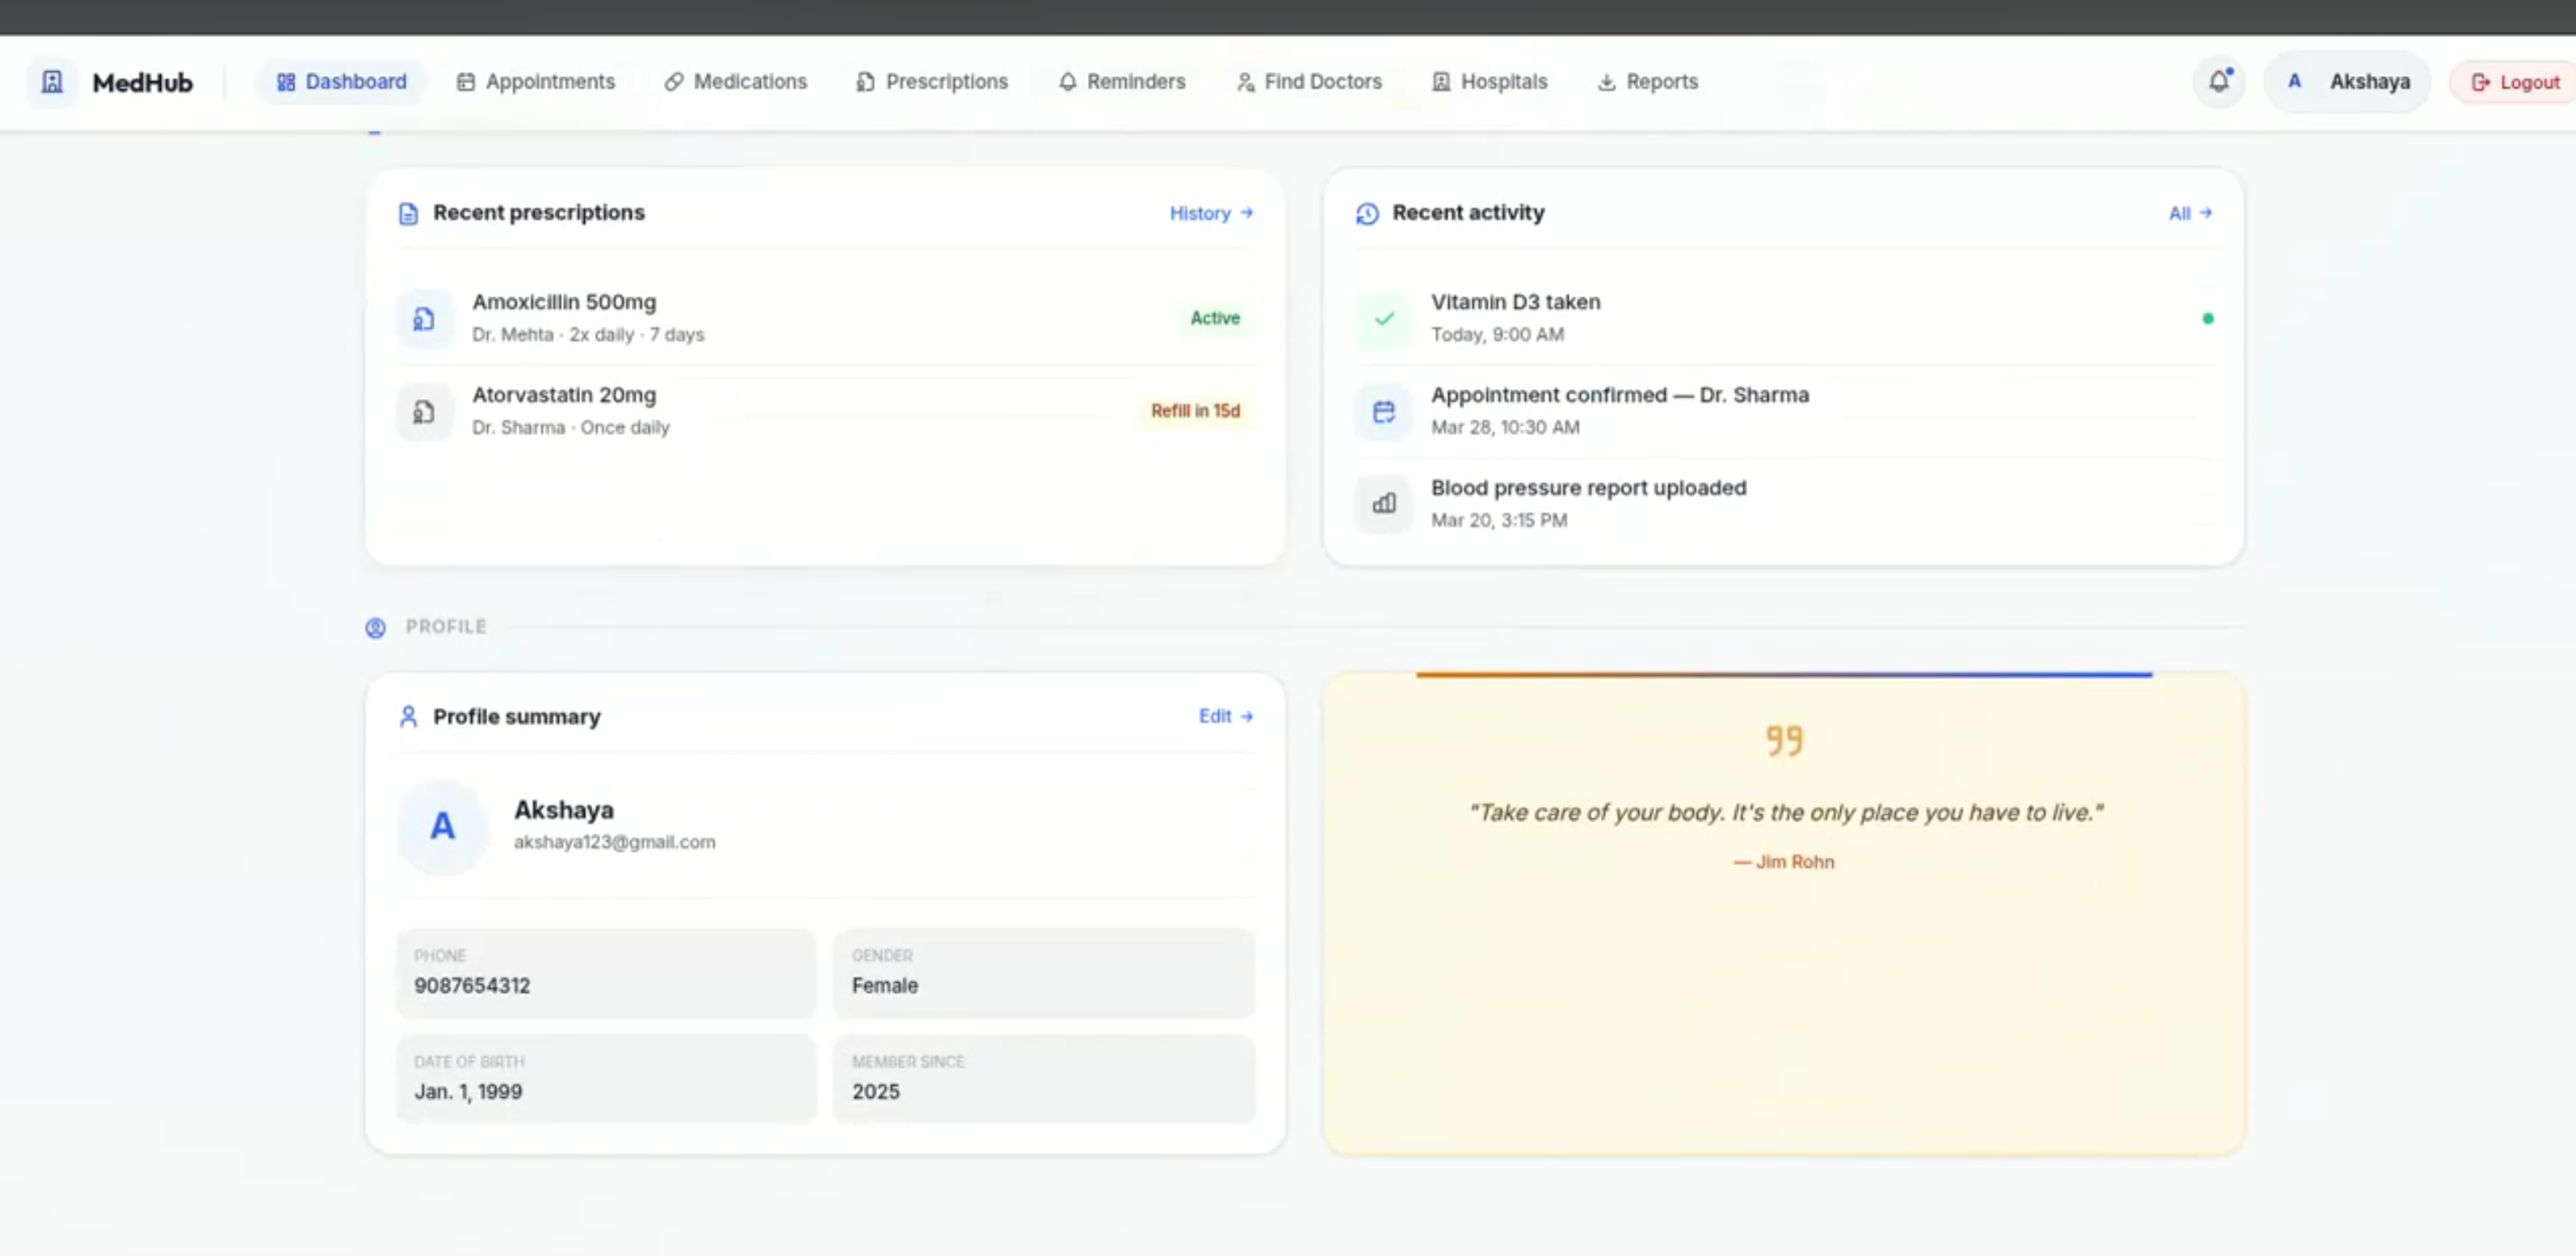Click the PROFILE section icon

(375, 627)
